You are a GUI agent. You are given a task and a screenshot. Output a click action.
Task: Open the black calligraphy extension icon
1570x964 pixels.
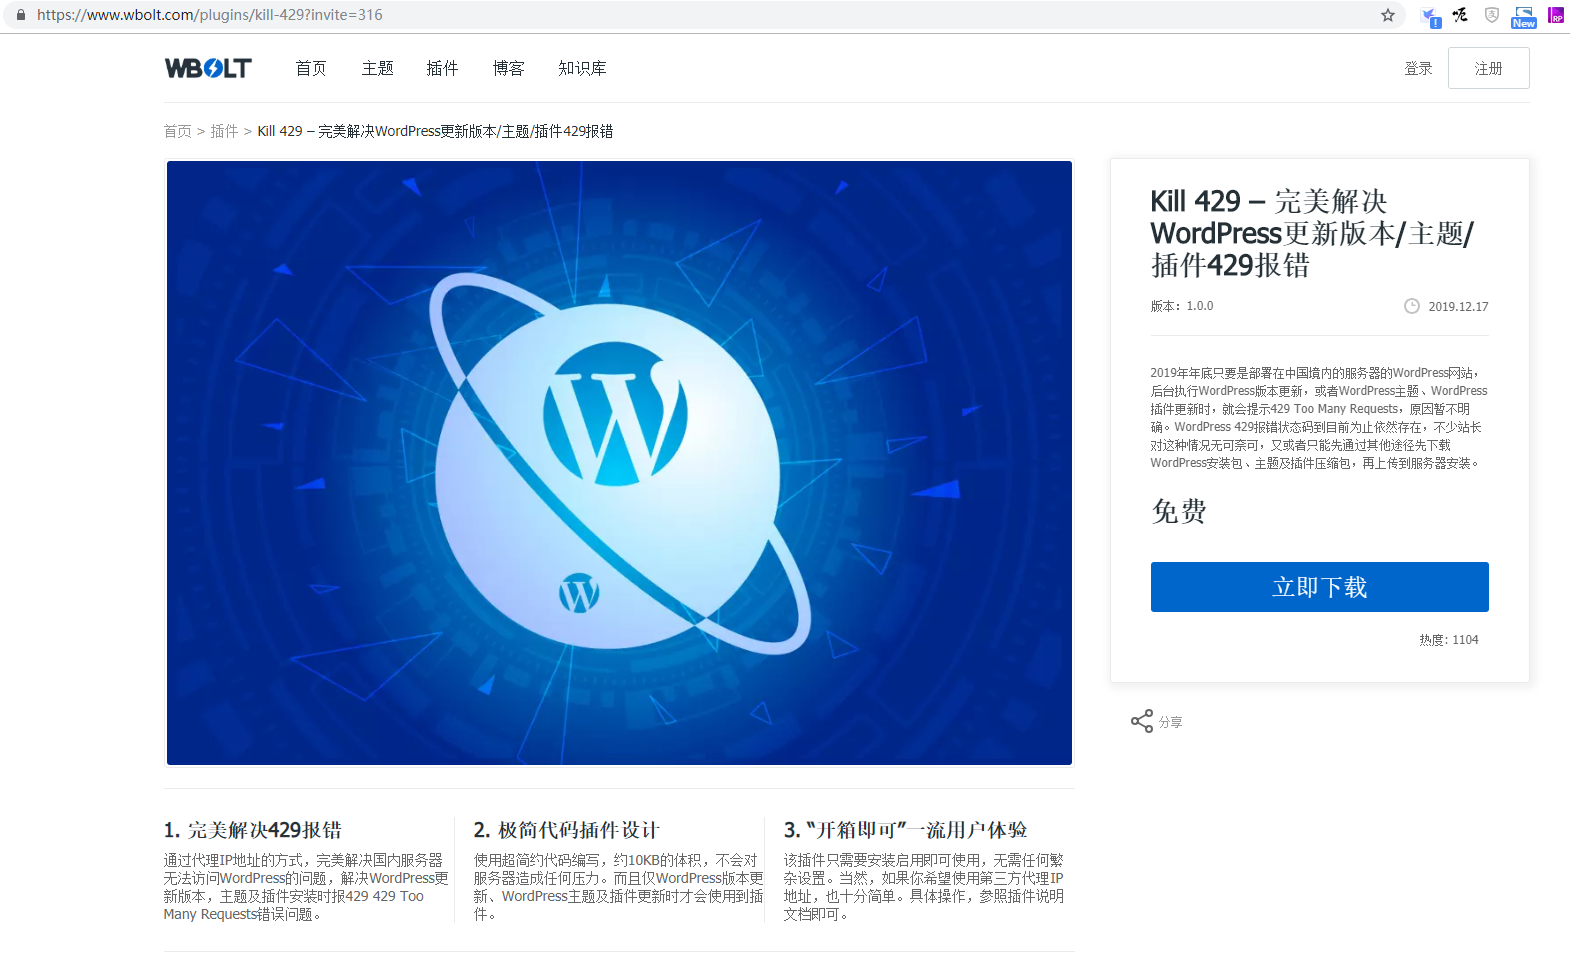(1461, 15)
